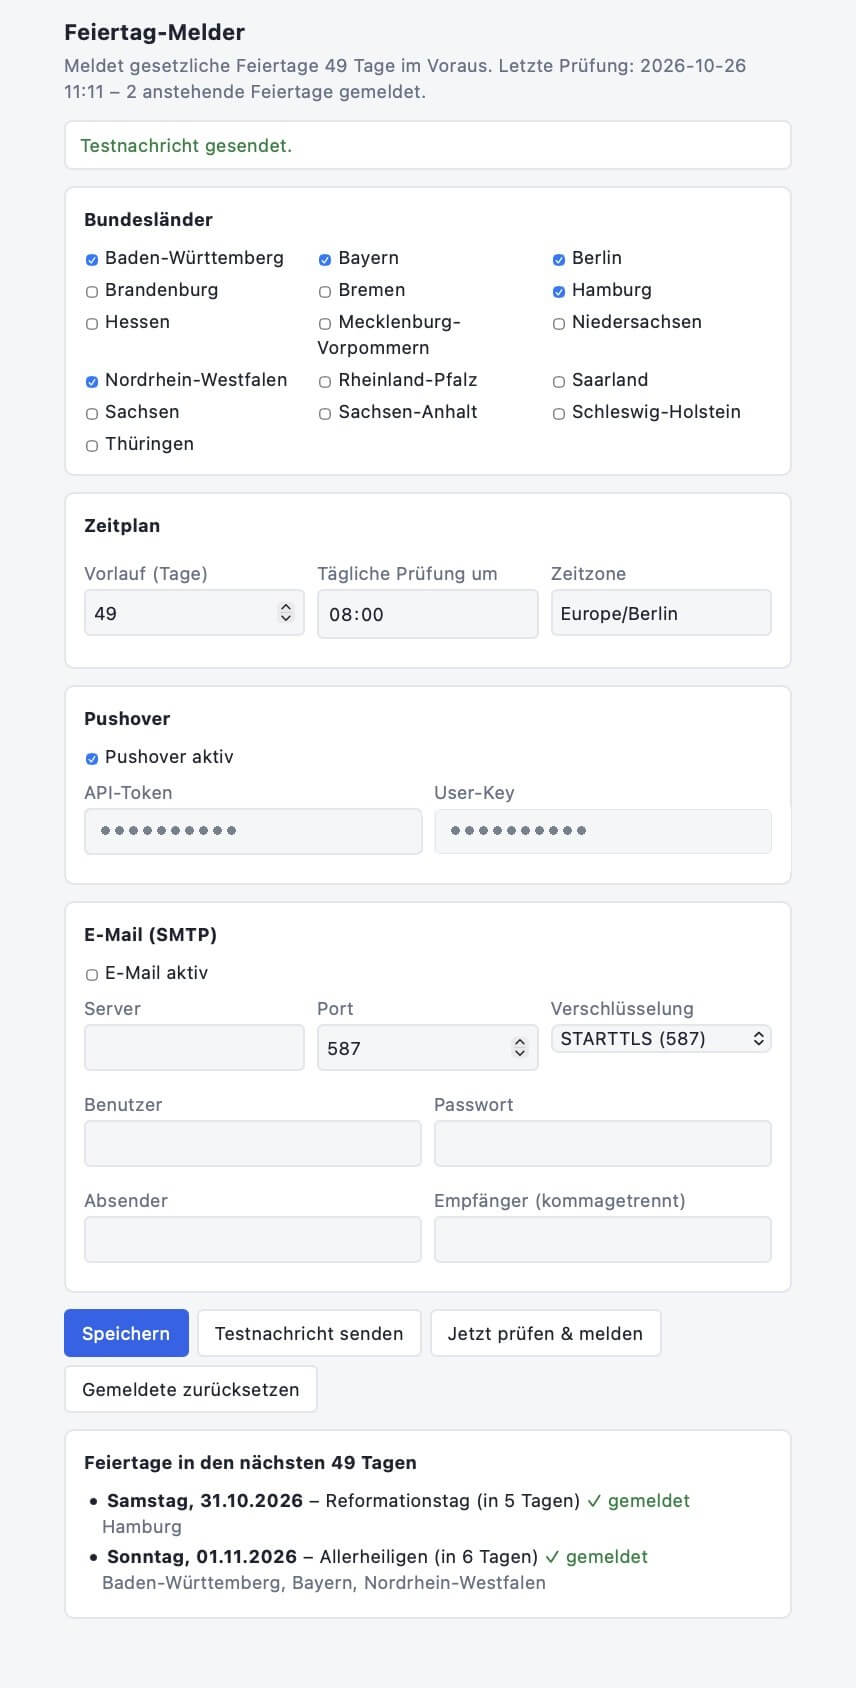Open the Verschlüsselung STARTTLS dropdown
The image size is (856, 1688).
[661, 1039]
